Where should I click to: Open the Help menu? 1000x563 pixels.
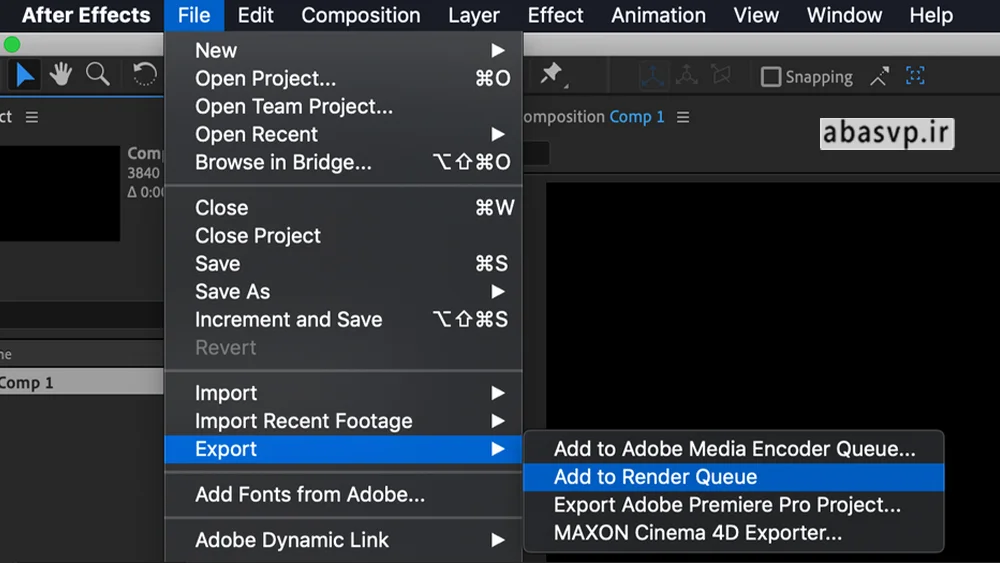pos(931,15)
